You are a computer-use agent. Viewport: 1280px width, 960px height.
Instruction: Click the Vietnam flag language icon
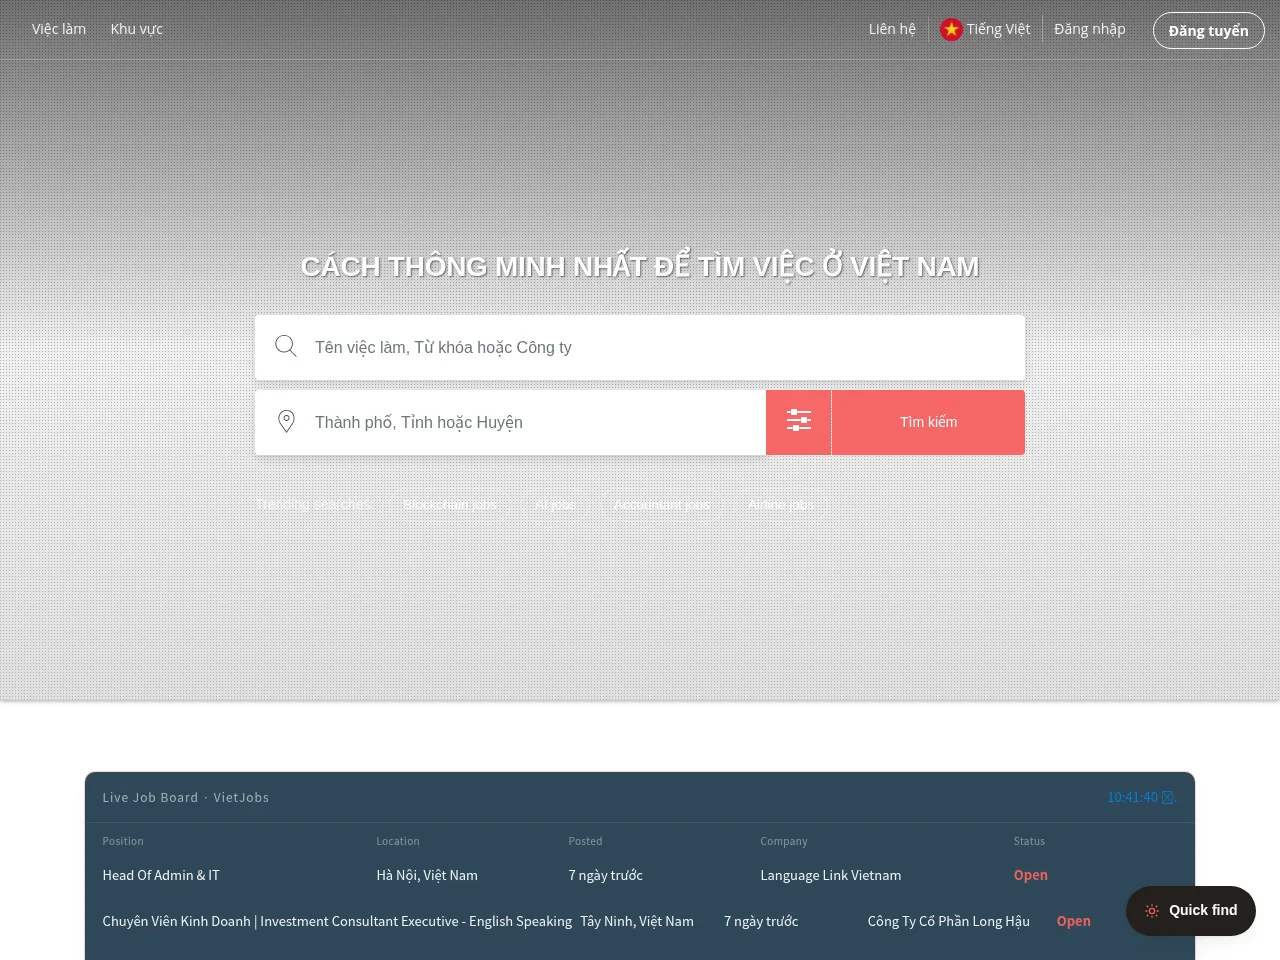point(951,30)
